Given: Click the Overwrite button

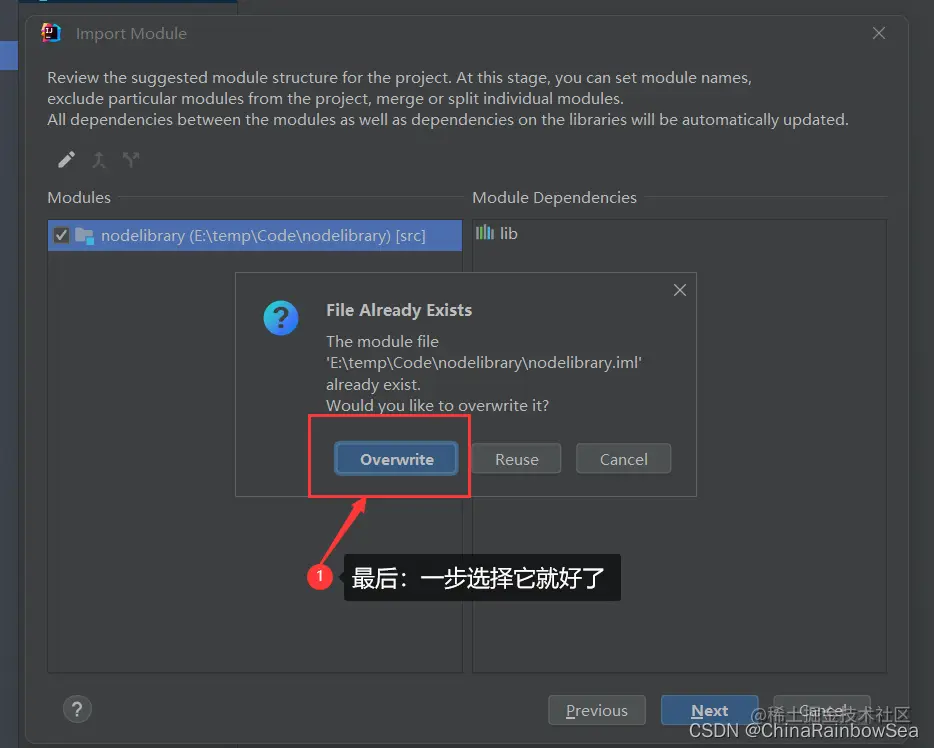Looking at the screenshot, I should pyautogui.click(x=396, y=459).
